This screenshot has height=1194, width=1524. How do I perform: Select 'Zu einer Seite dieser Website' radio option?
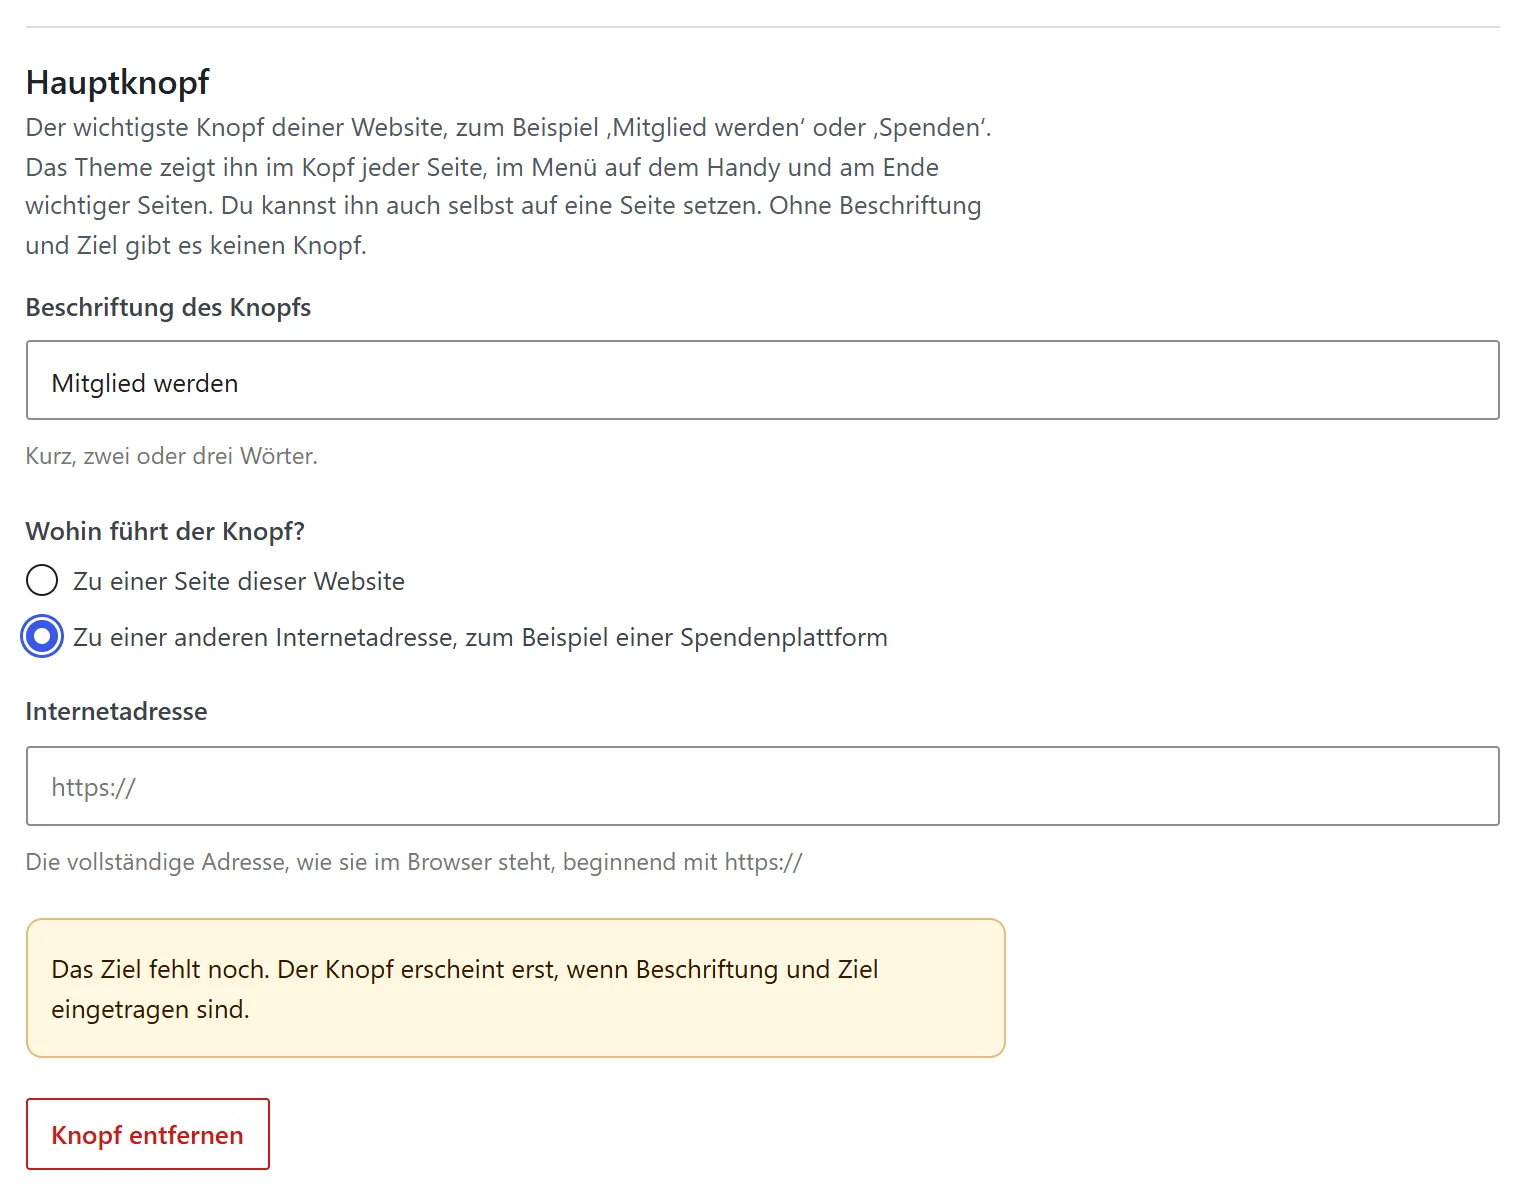point(42,581)
